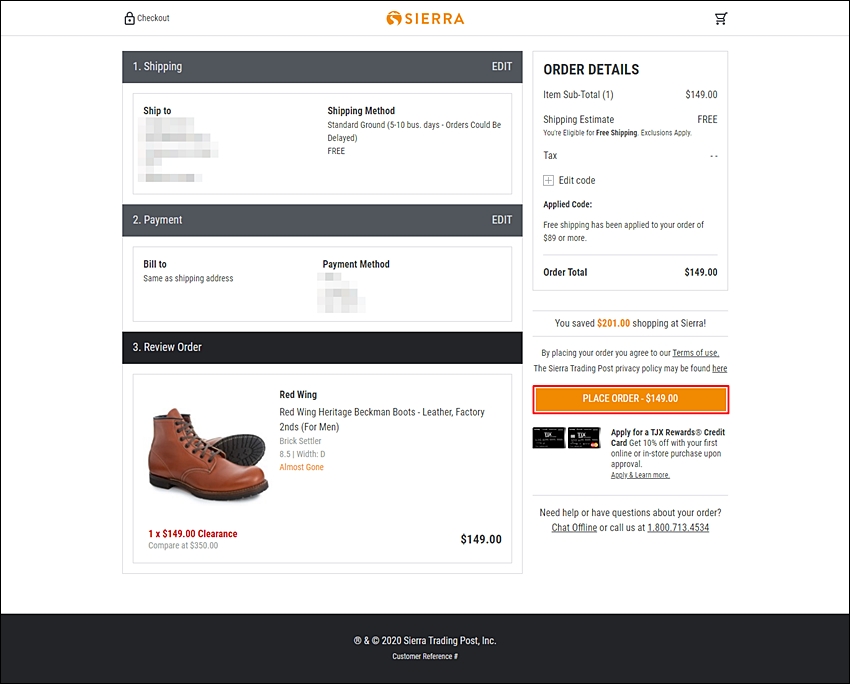Expand the Edit code plus icon
Screen dimensions: 850x684
549,180
